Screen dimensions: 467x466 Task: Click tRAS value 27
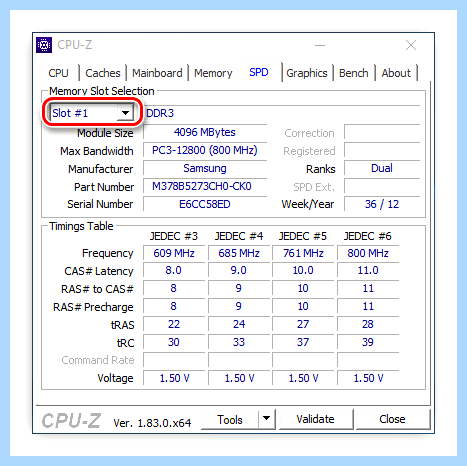tap(303, 324)
